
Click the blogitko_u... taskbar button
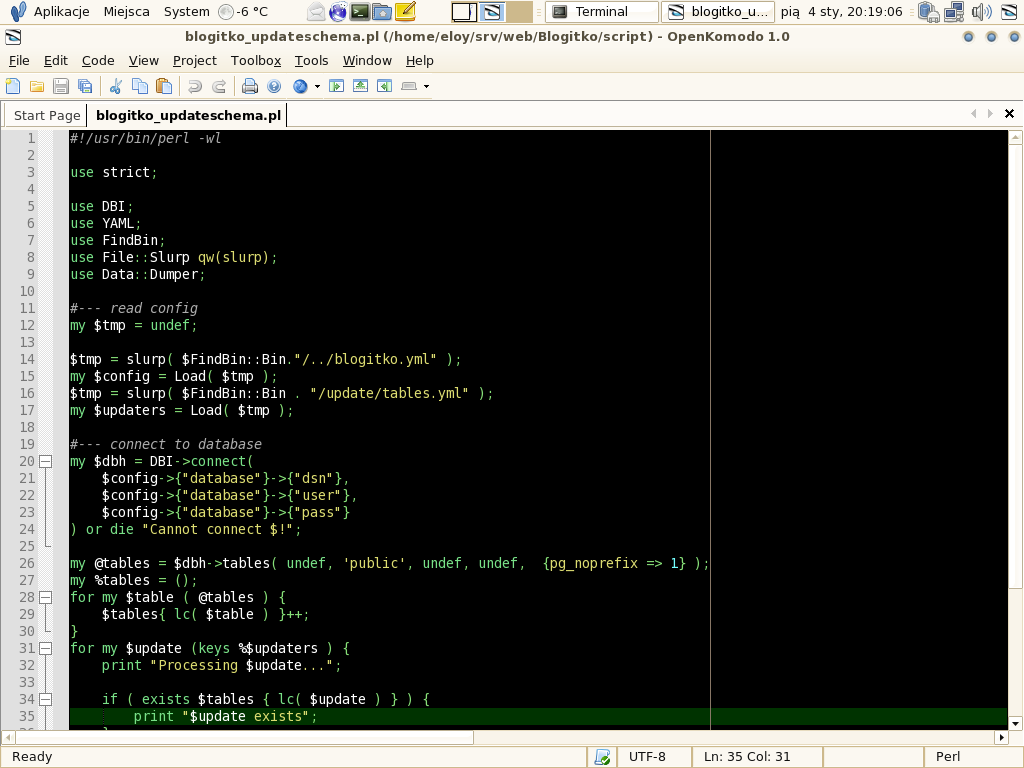point(718,12)
